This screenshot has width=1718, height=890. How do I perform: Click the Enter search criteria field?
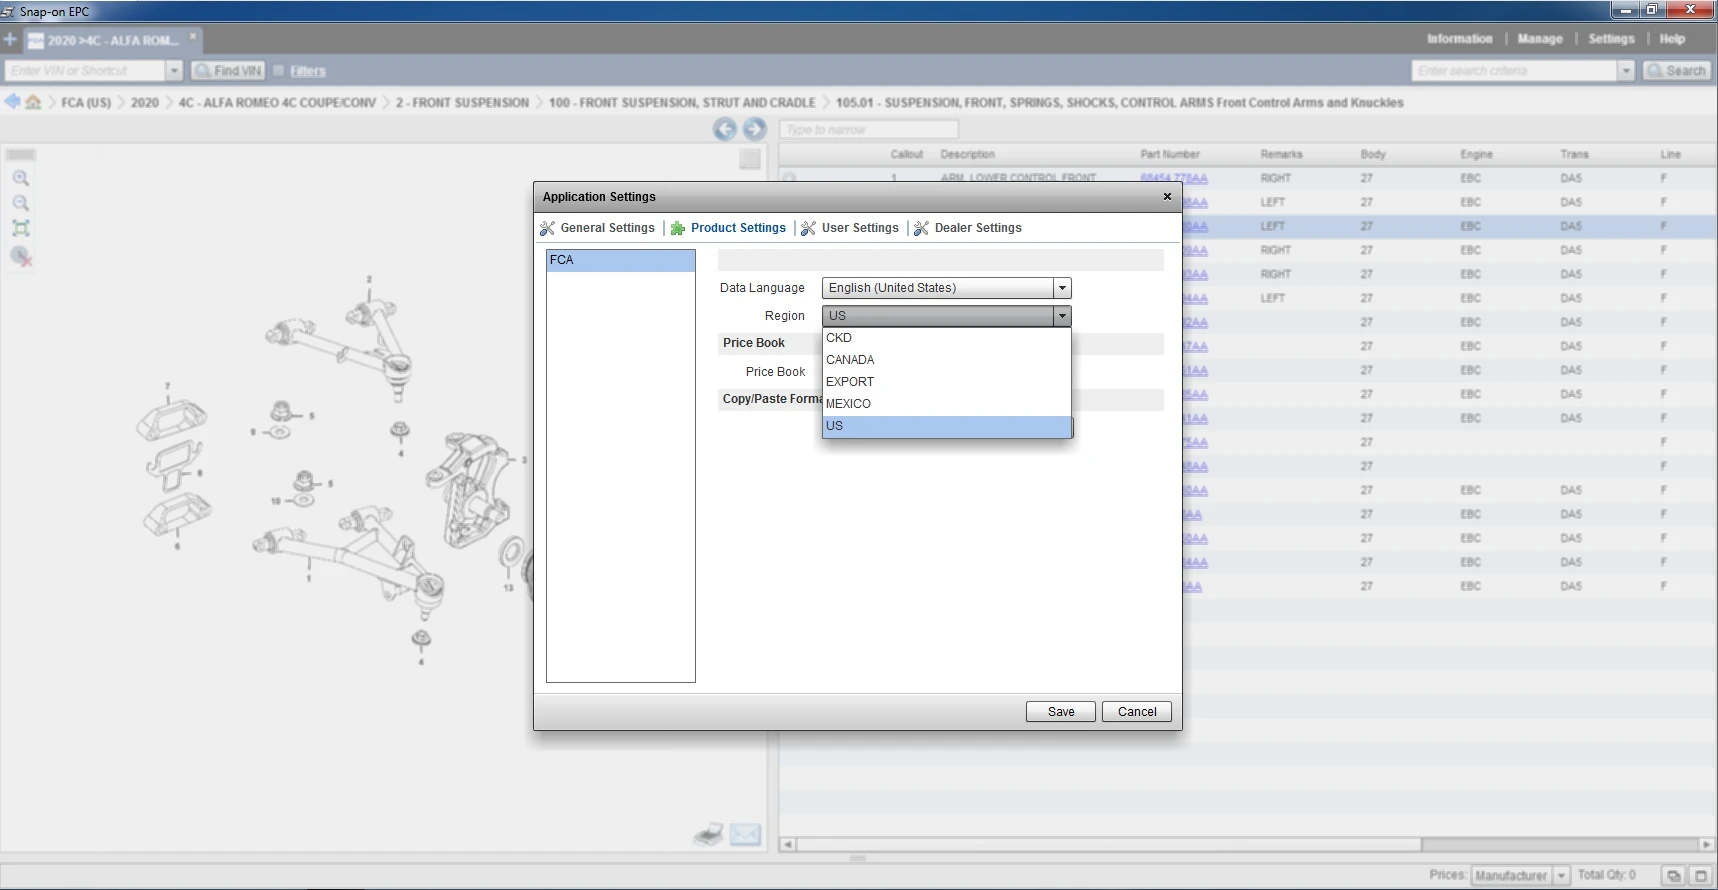(x=1515, y=71)
